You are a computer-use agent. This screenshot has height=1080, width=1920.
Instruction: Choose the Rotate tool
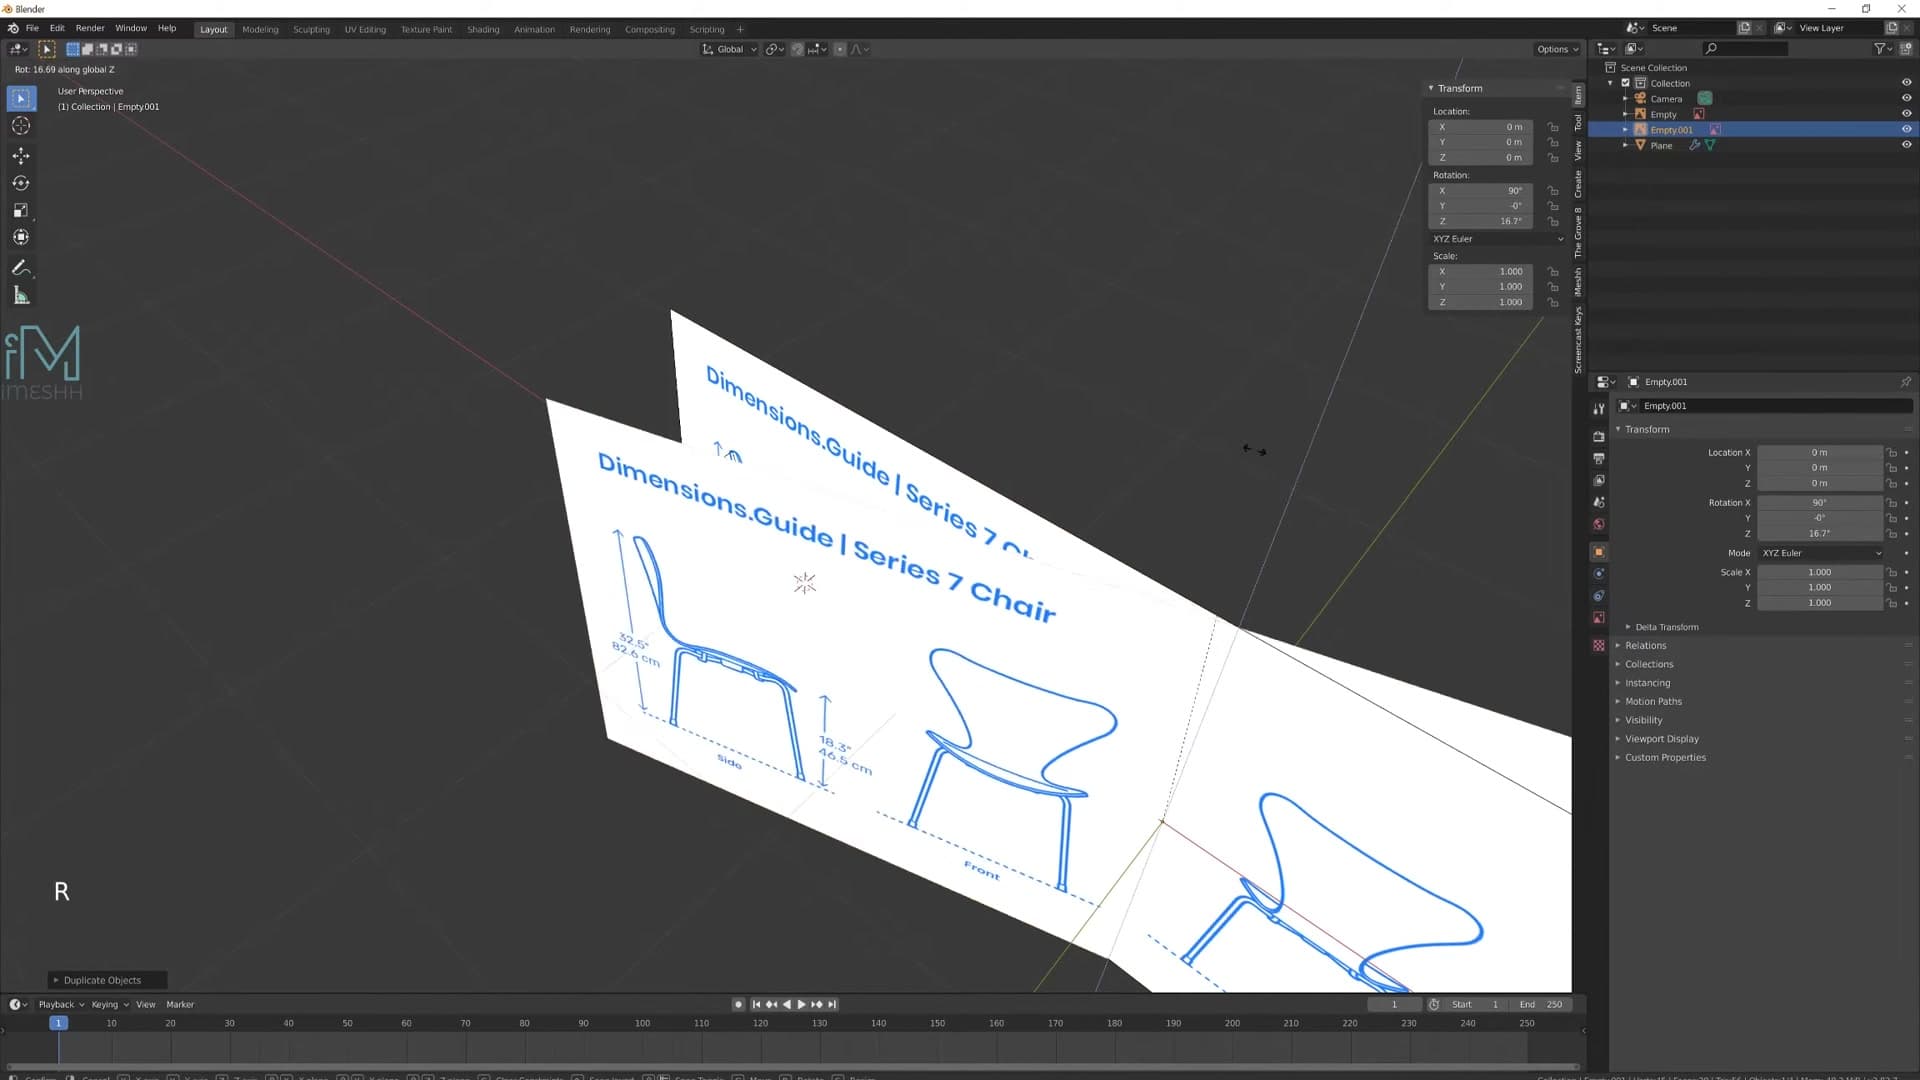click(21, 183)
